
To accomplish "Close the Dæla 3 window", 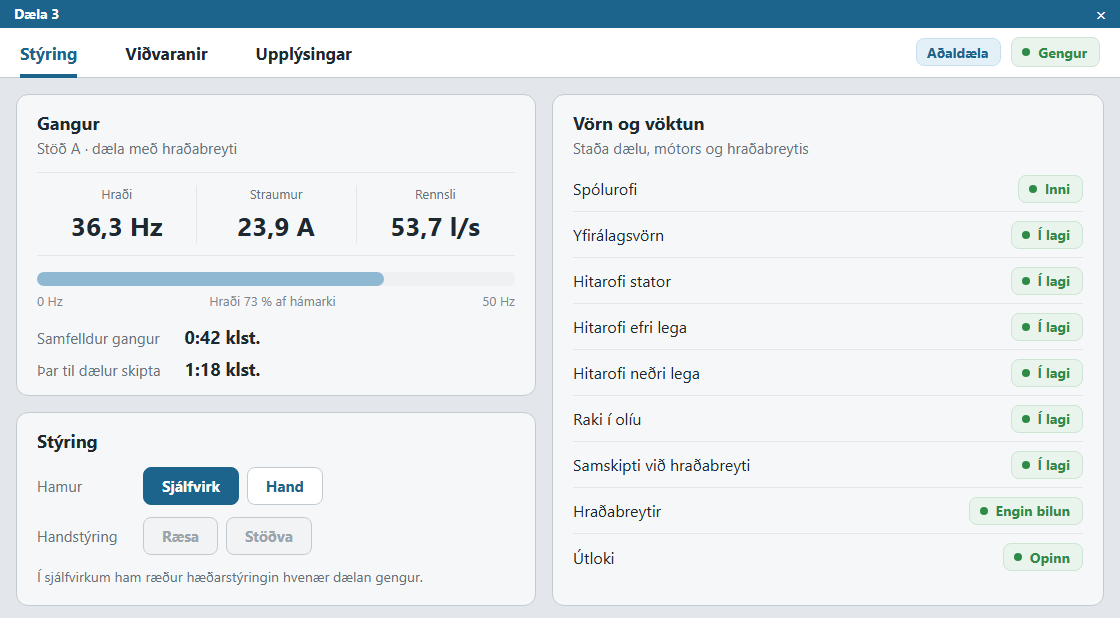I will [1101, 15].
